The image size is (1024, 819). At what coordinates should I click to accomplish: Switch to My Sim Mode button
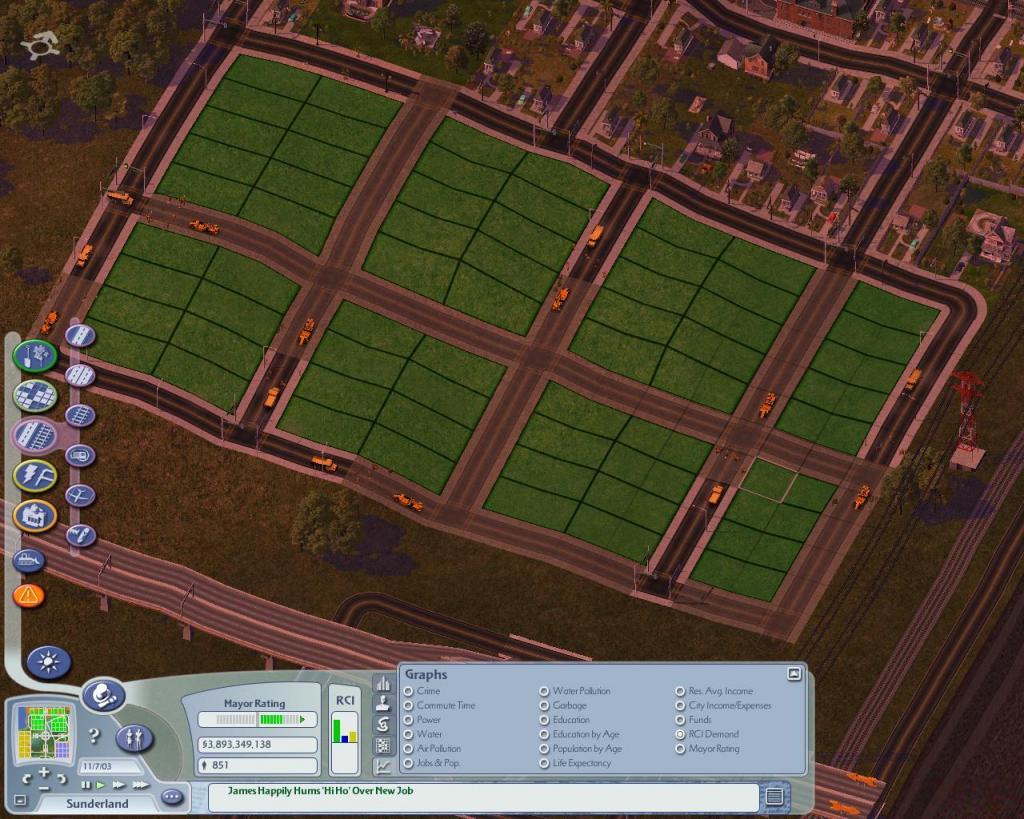(135, 739)
